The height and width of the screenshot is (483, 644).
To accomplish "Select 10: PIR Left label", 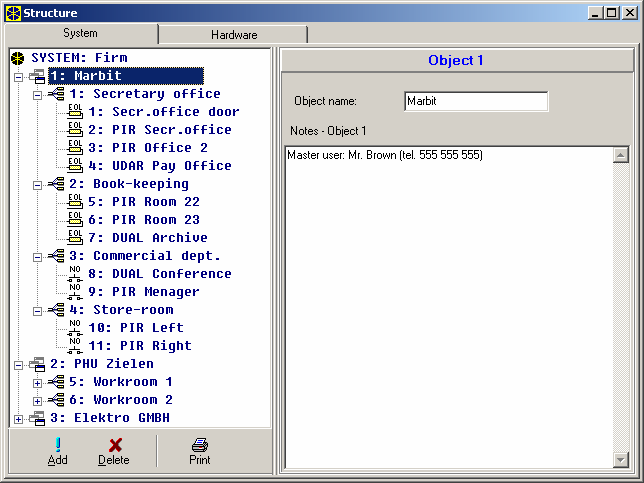I will tap(136, 328).
